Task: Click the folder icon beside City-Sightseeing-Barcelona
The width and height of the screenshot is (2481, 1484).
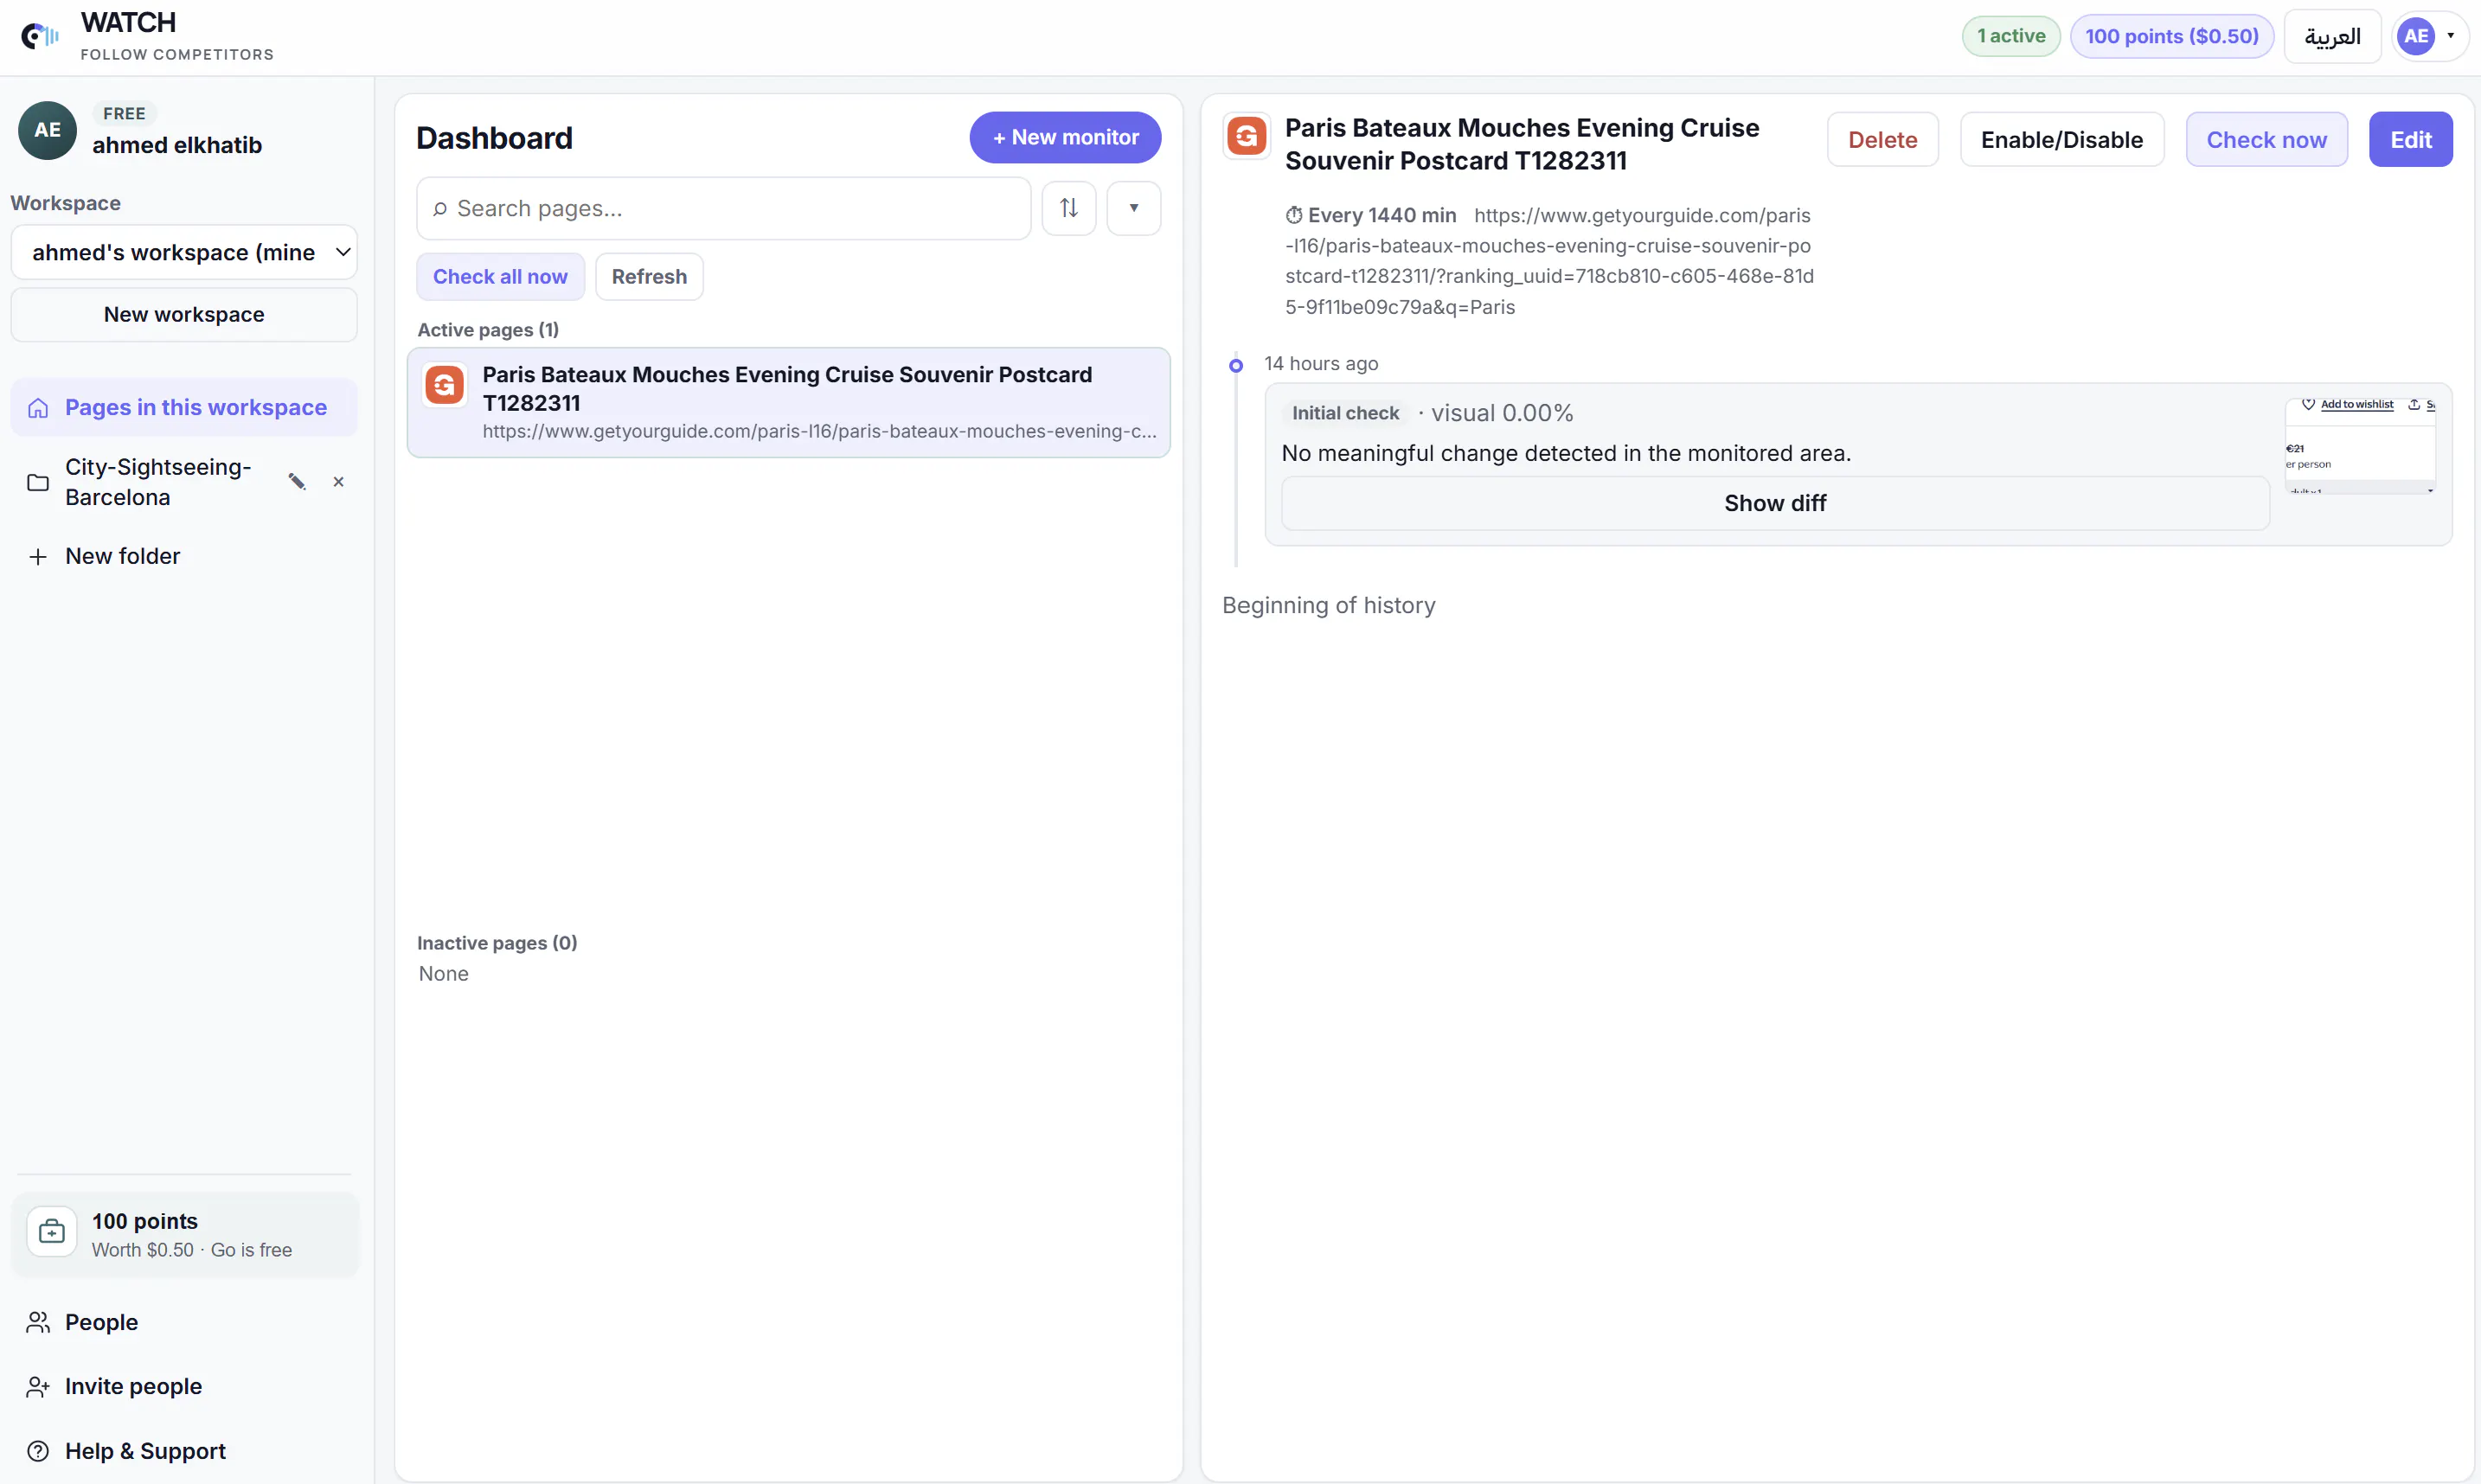Action: point(38,482)
